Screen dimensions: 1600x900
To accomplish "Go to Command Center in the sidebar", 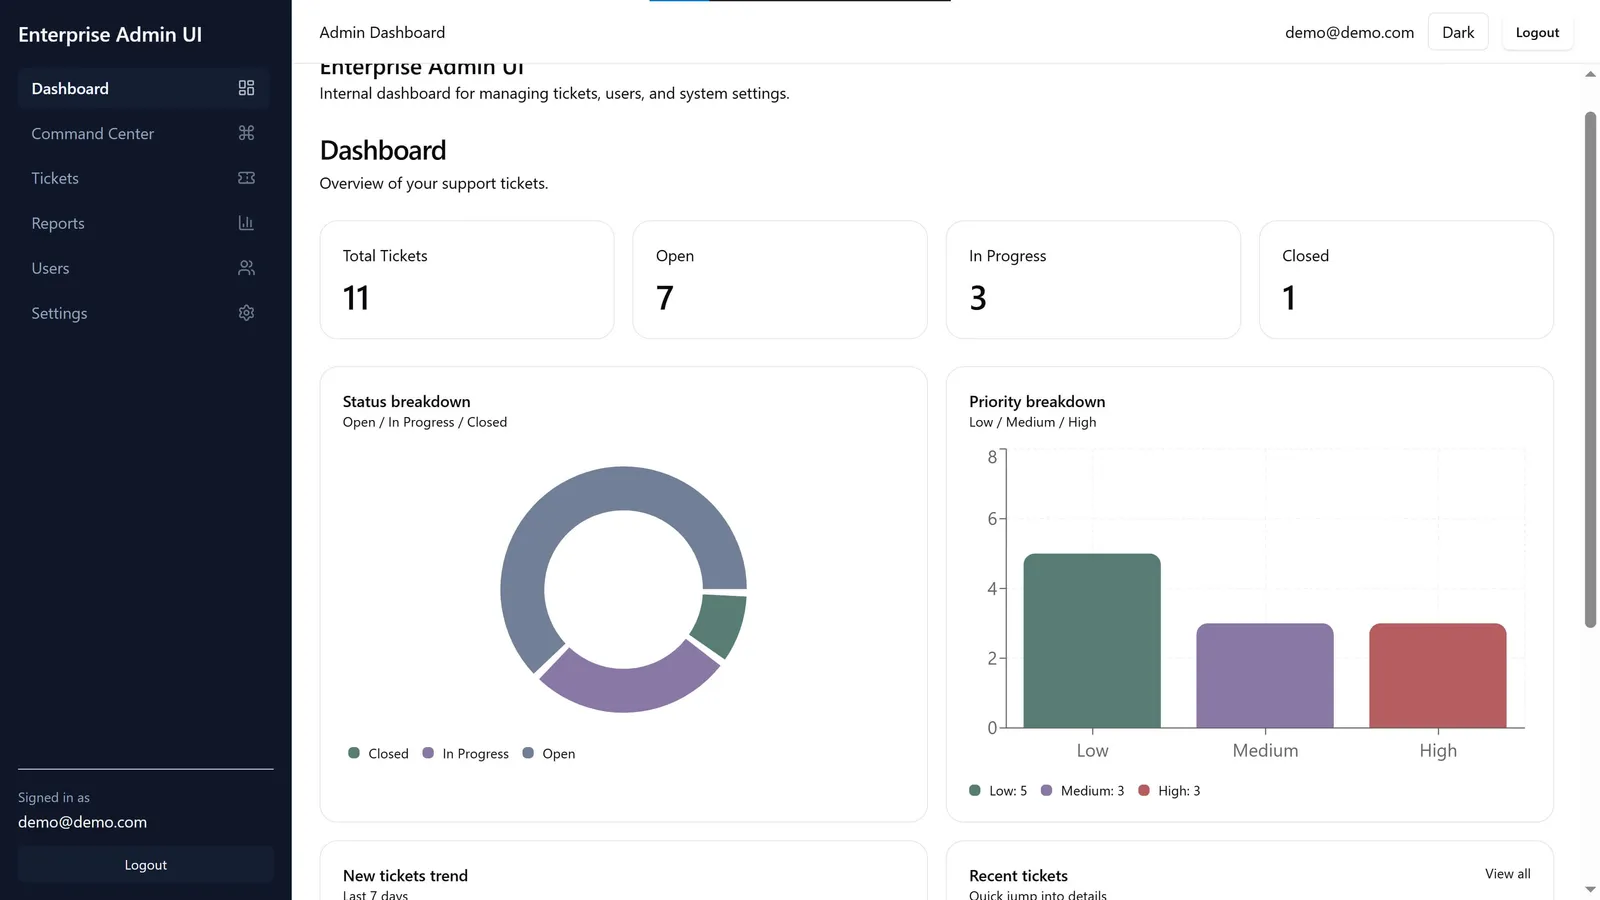I will [x=144, y=133].
